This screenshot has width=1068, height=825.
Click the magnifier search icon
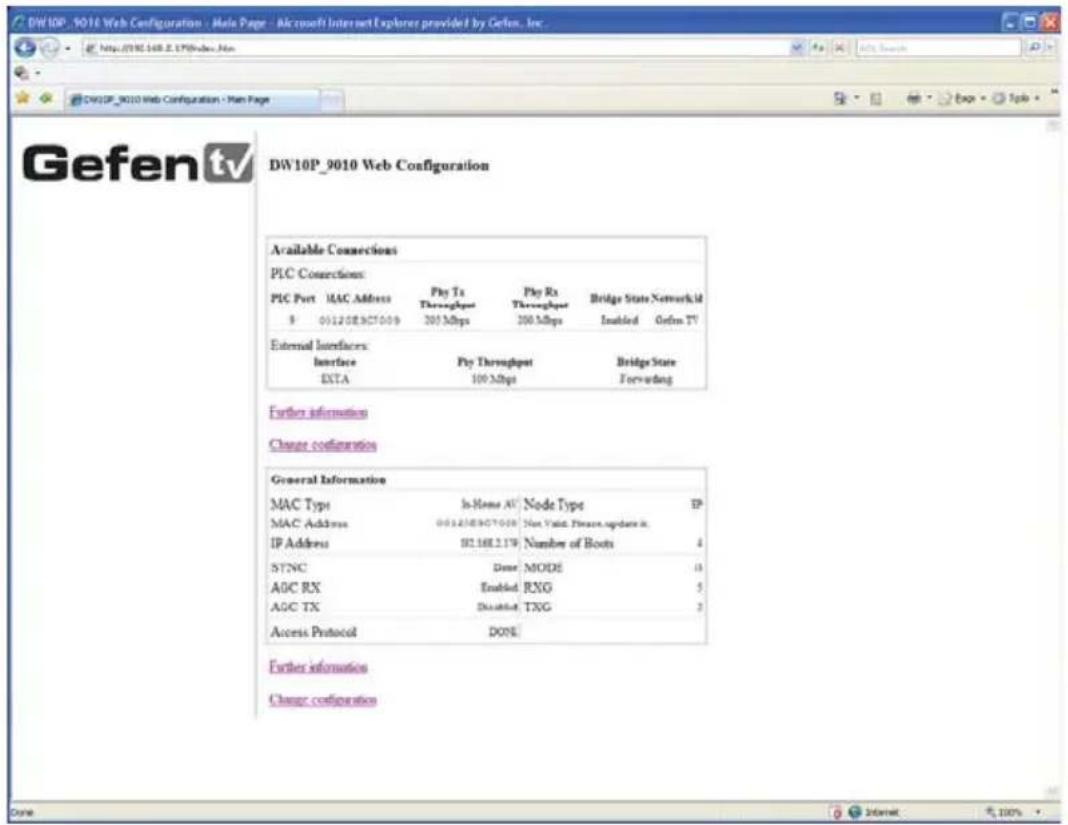click(x=1034, y=48)
